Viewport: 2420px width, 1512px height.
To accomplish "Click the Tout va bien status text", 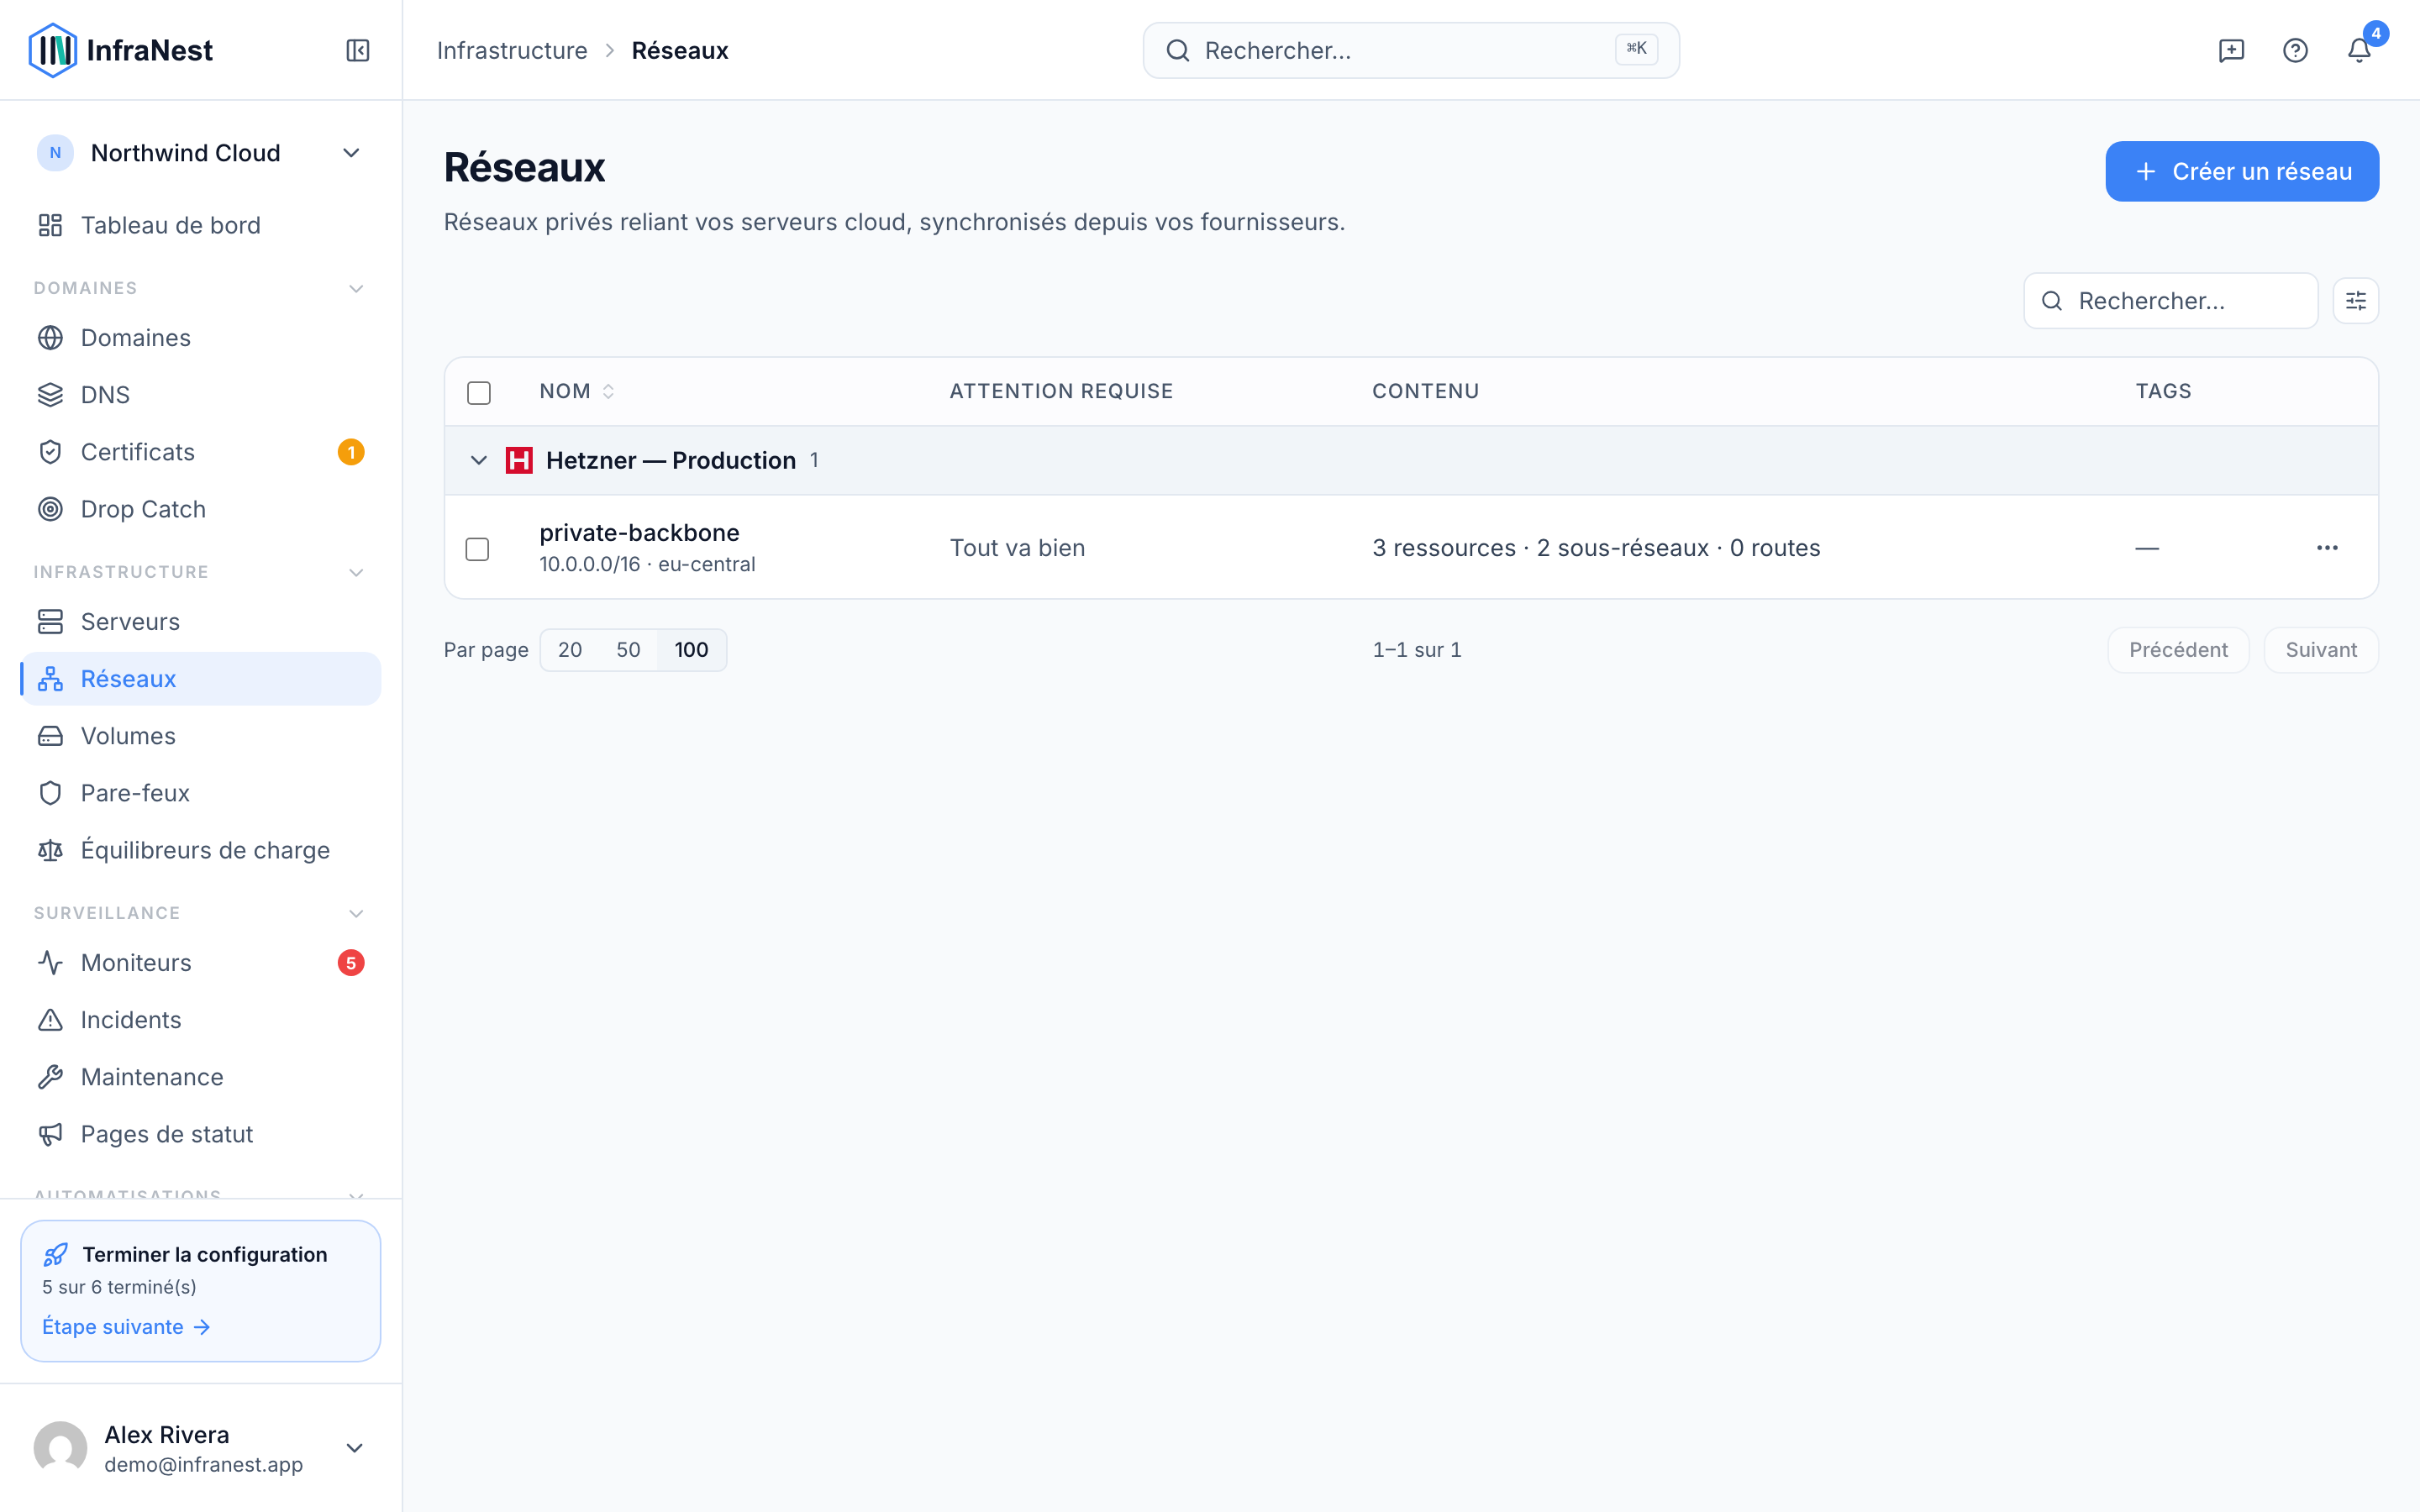I will click(1017, 548).
